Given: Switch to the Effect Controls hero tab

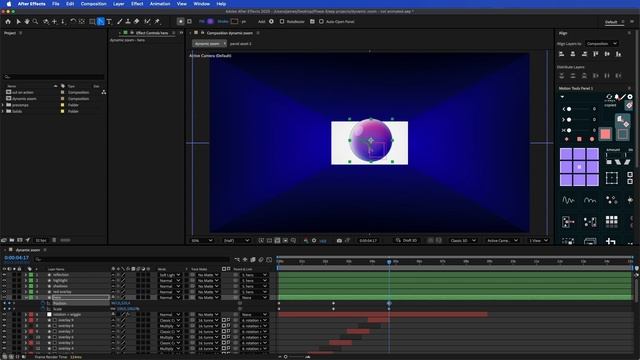Looking at the screenshot, I should click(151, 33).
